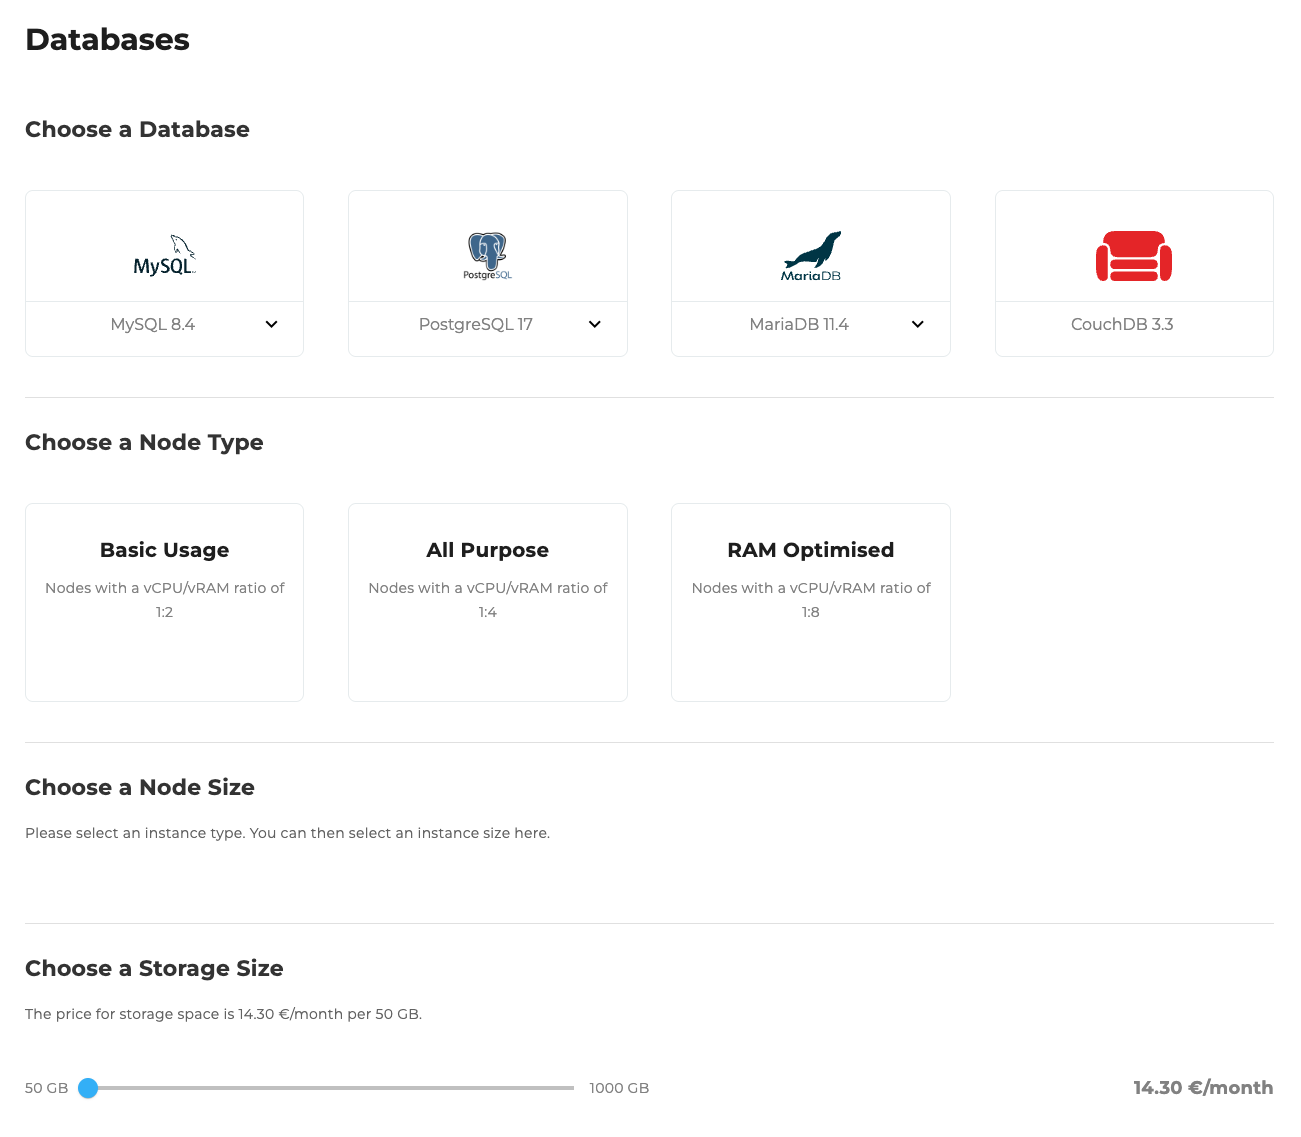This screenshot has width=1301, height=1137.
Task: Click the 14.30 €/month price display
Action: [x=1203, y=1087]
